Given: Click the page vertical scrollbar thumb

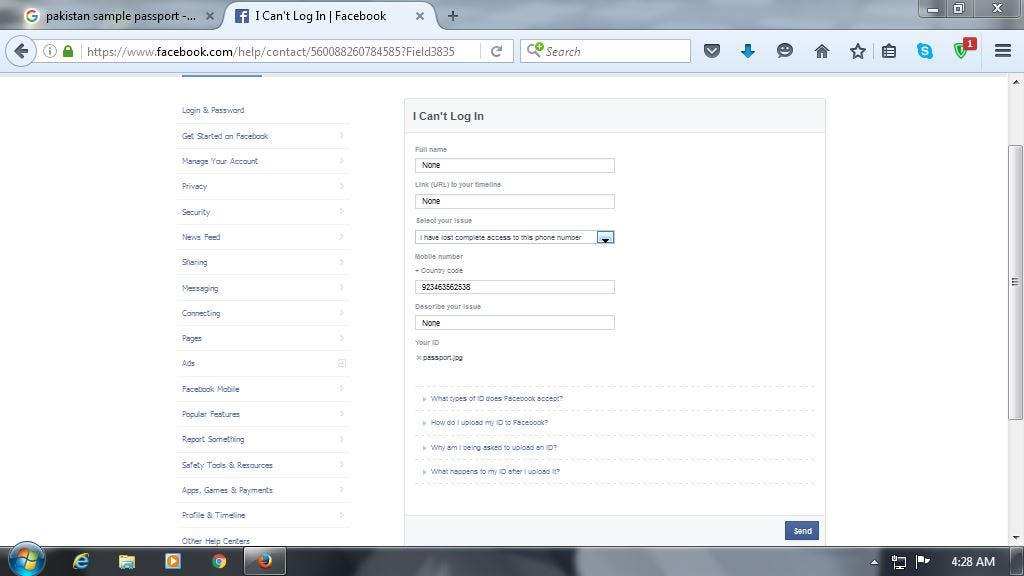Looking at the screenshot, I should 1016,282.
